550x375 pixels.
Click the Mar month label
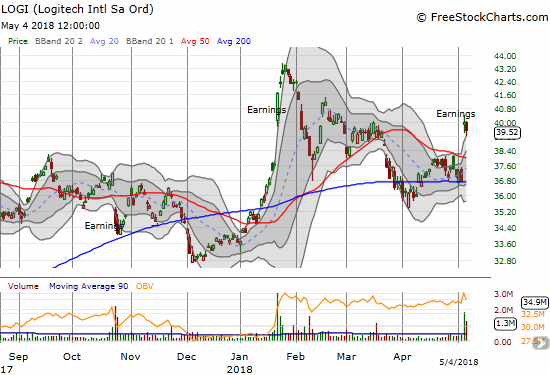coord(347,357)
